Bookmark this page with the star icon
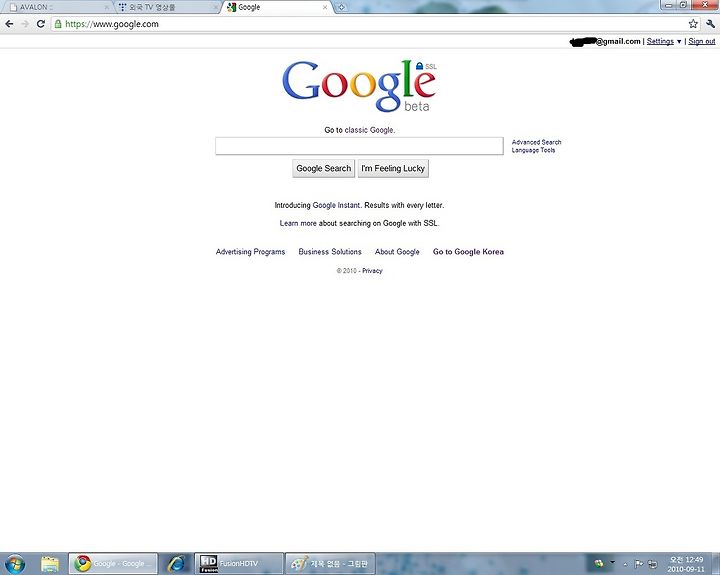 (693, 24)
